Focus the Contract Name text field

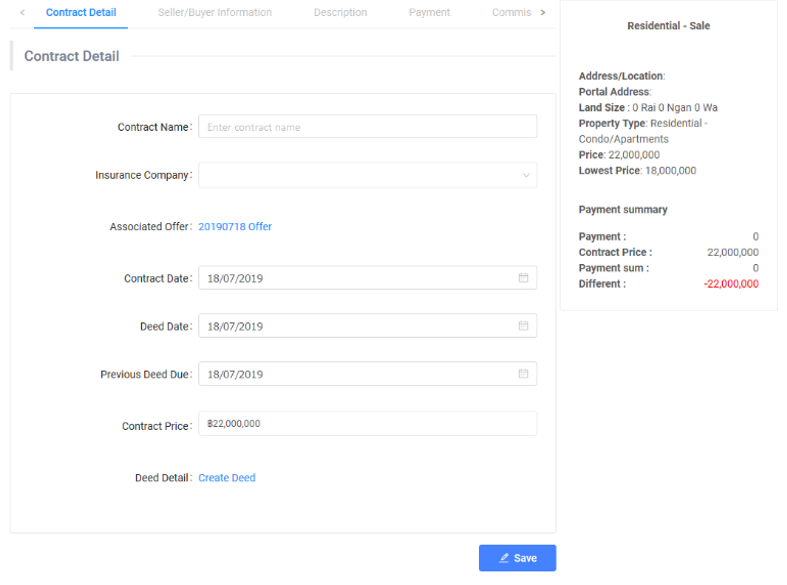(x=367, y=127)
